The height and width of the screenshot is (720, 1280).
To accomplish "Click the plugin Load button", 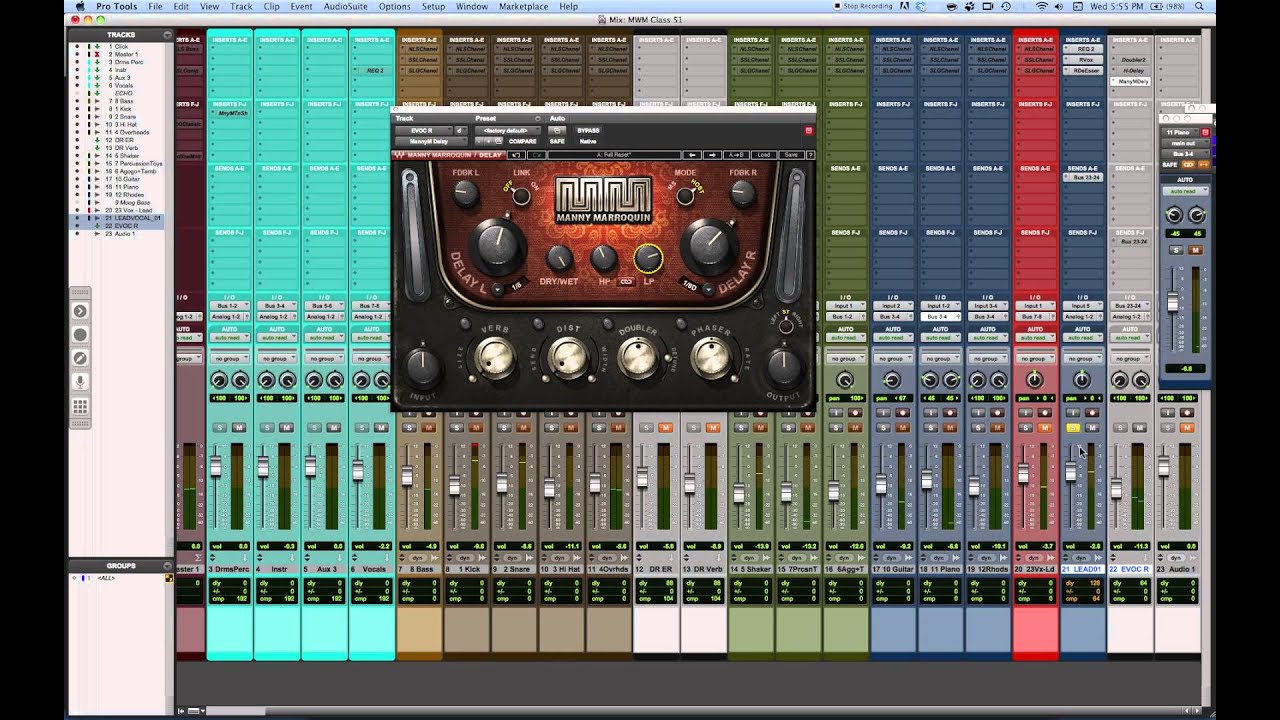I will 763,155.
